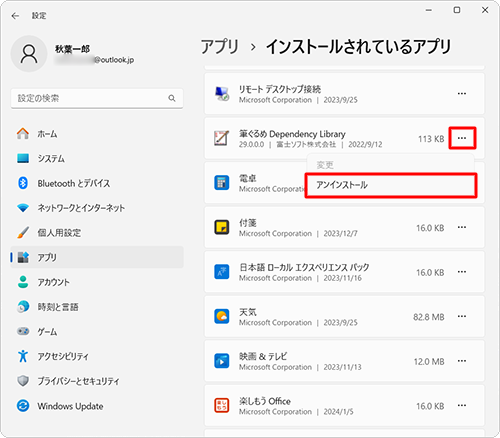
Task: Open ゲーム settings
Action: click(97, 331)
